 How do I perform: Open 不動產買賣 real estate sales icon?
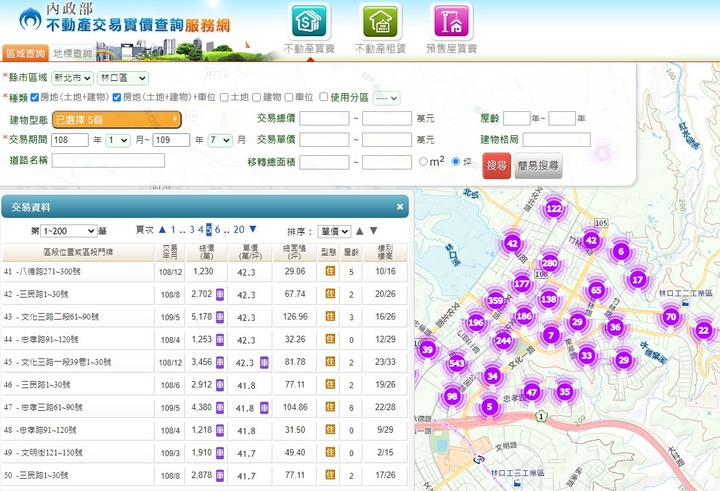[309, 22]
